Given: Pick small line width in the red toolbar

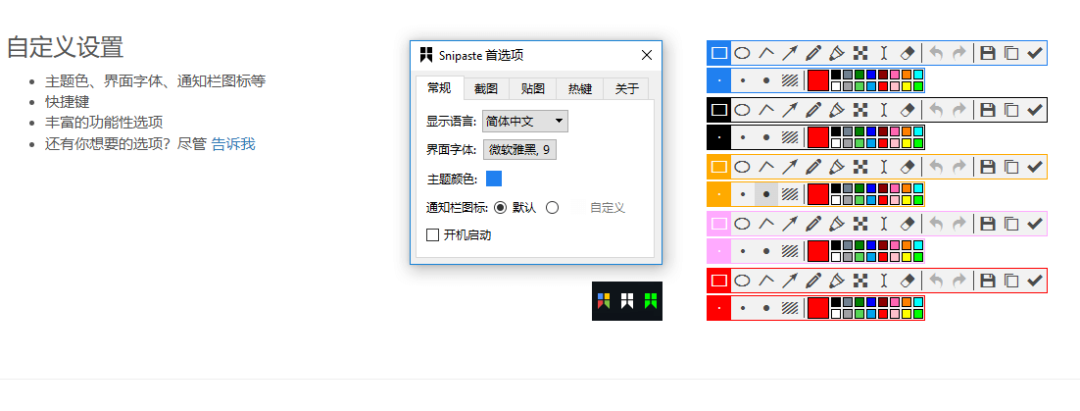Looking at the screenshot, I should coord(742,308).
